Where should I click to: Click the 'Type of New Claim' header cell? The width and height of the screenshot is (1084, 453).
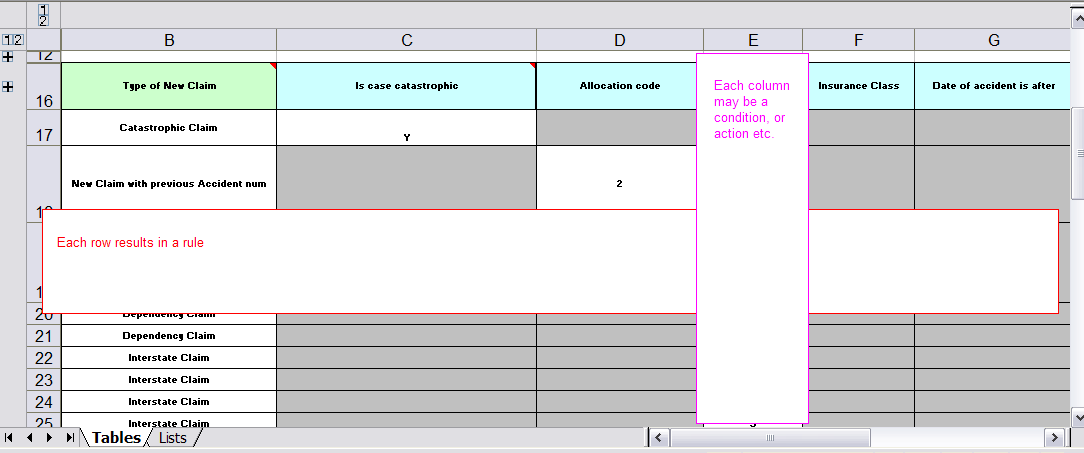tap(169, 86)
